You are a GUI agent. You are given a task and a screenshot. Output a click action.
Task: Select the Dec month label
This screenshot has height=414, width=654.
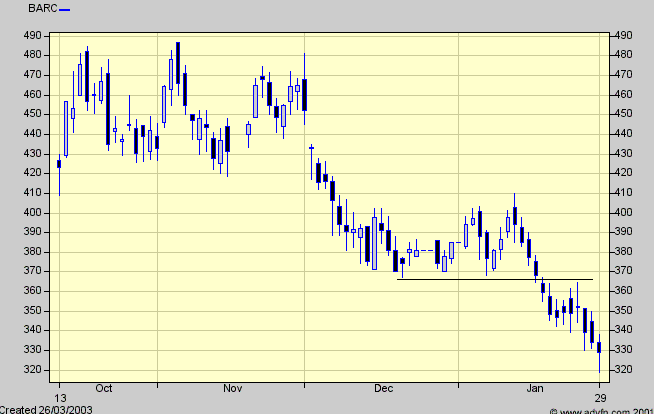(383, 387)
